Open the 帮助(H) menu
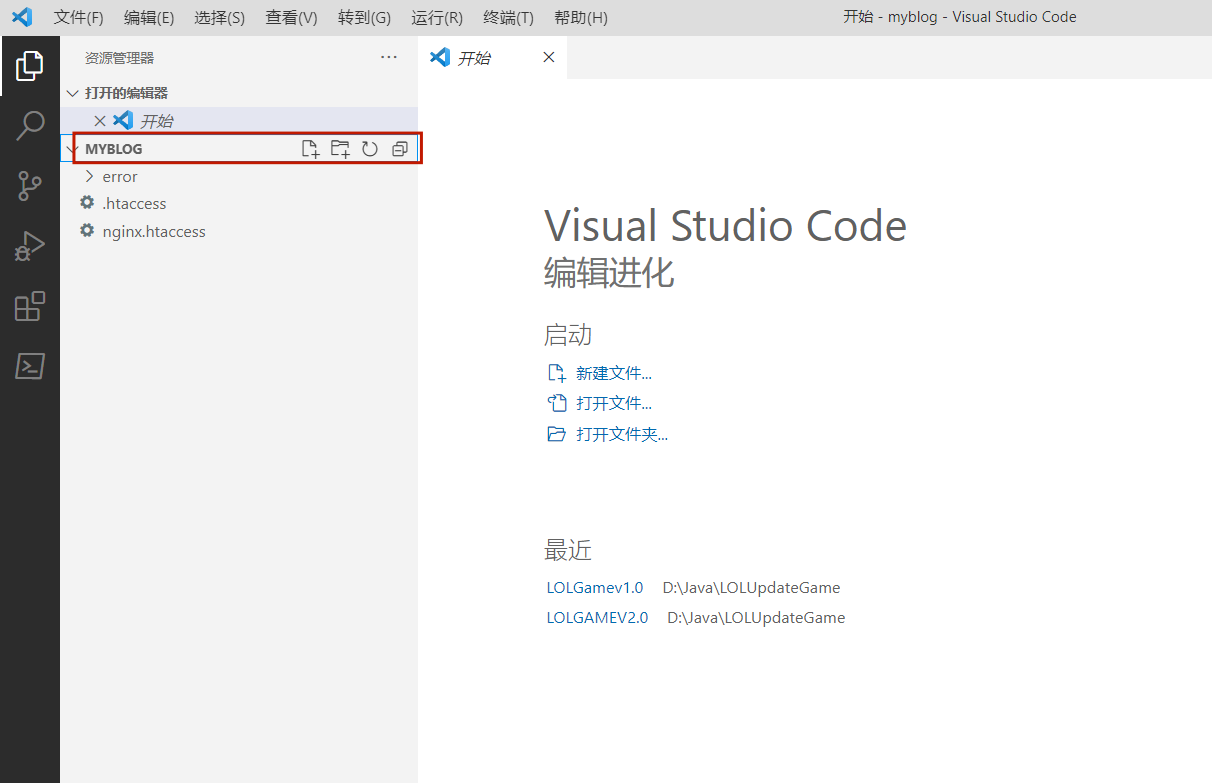 tap(581, 18)
